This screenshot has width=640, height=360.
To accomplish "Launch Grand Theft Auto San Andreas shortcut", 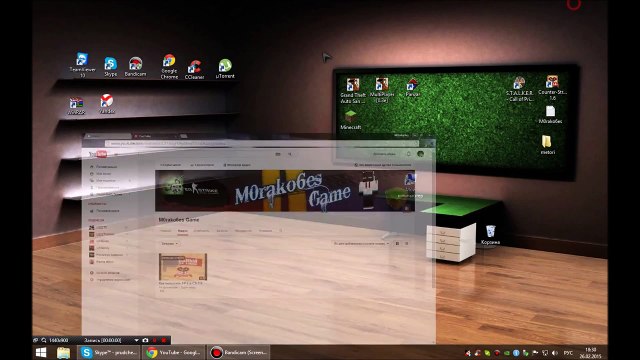I will tap(353, 91).
